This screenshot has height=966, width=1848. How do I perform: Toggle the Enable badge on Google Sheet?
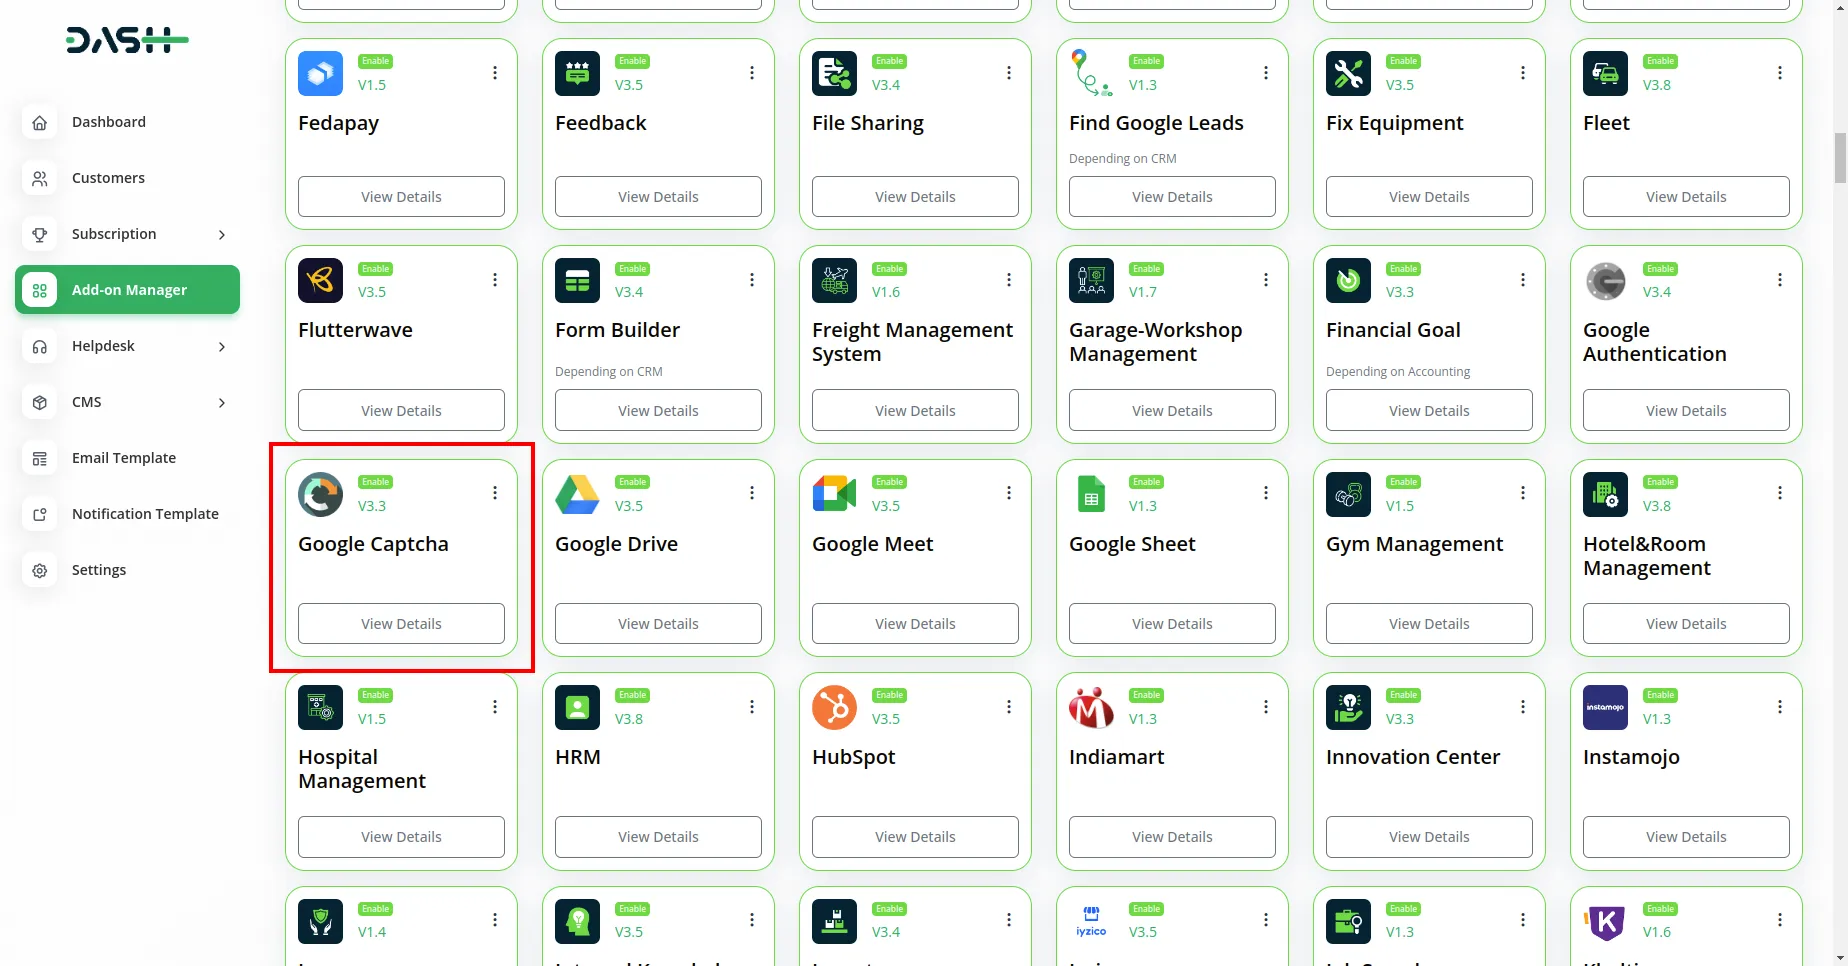[x=1147, y=482]
